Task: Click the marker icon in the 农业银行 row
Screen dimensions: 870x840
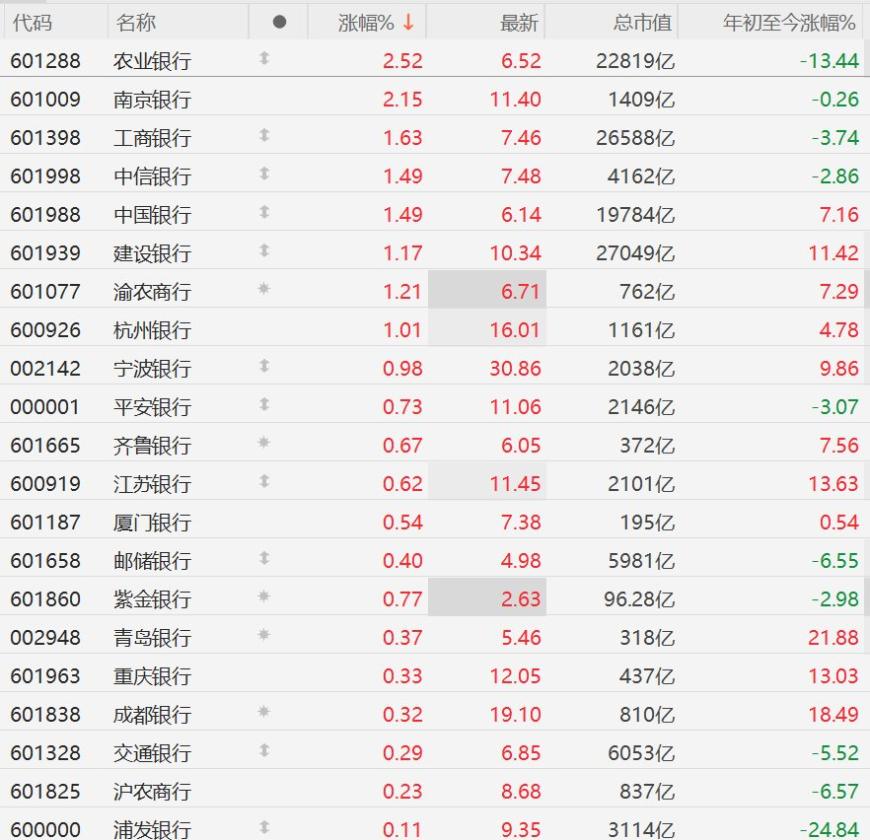Action: coord(265,58)
